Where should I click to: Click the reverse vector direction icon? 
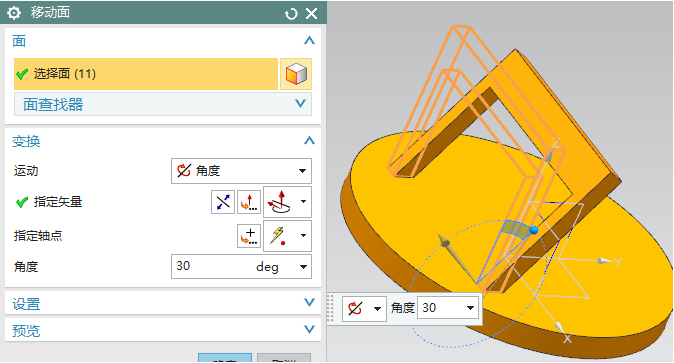[223, 202]
